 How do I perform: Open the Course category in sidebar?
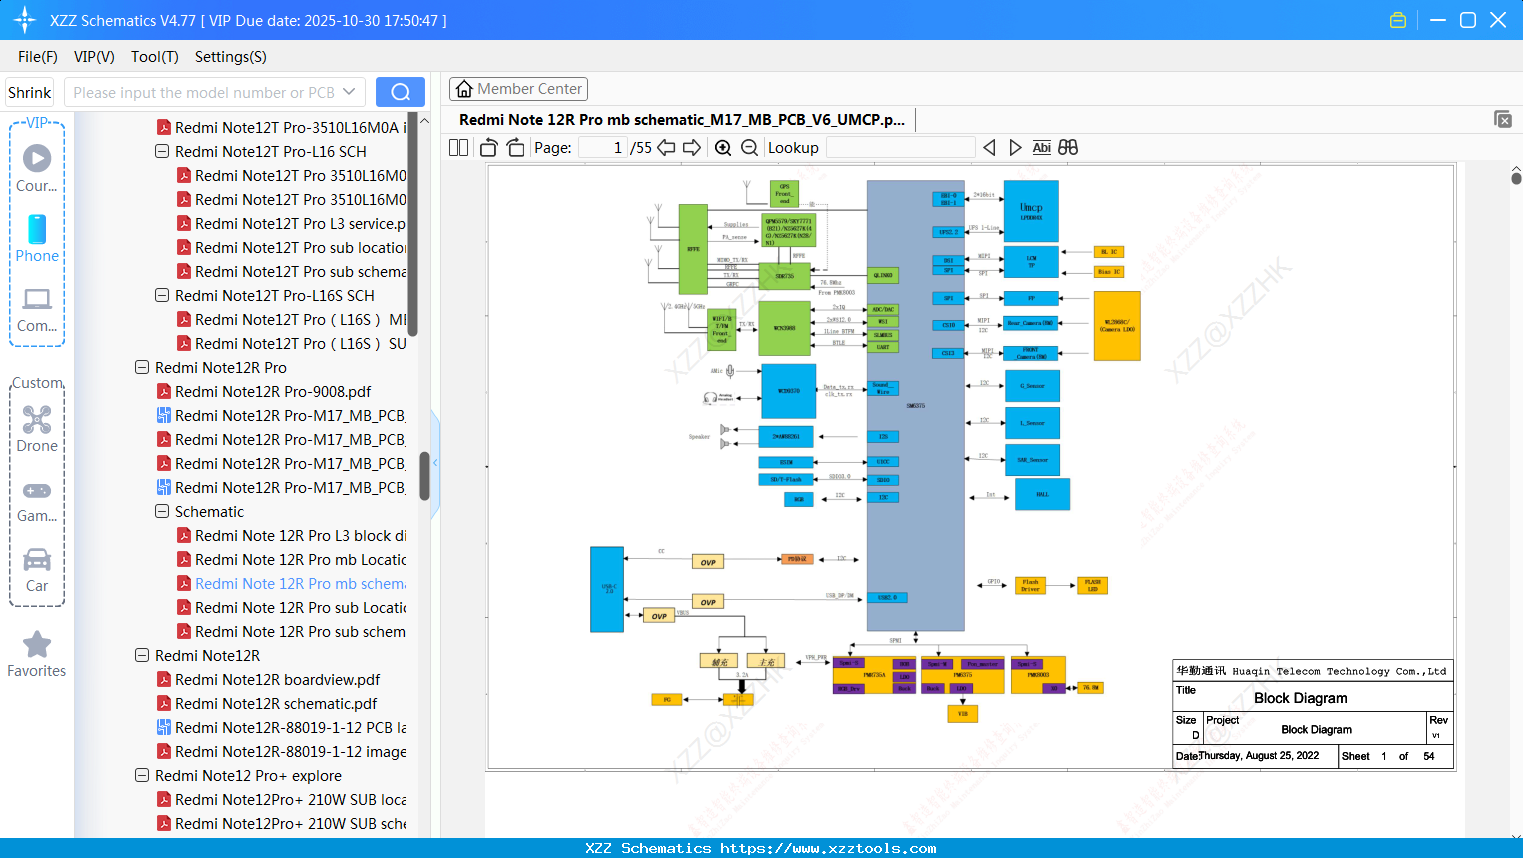click(37, 169)
